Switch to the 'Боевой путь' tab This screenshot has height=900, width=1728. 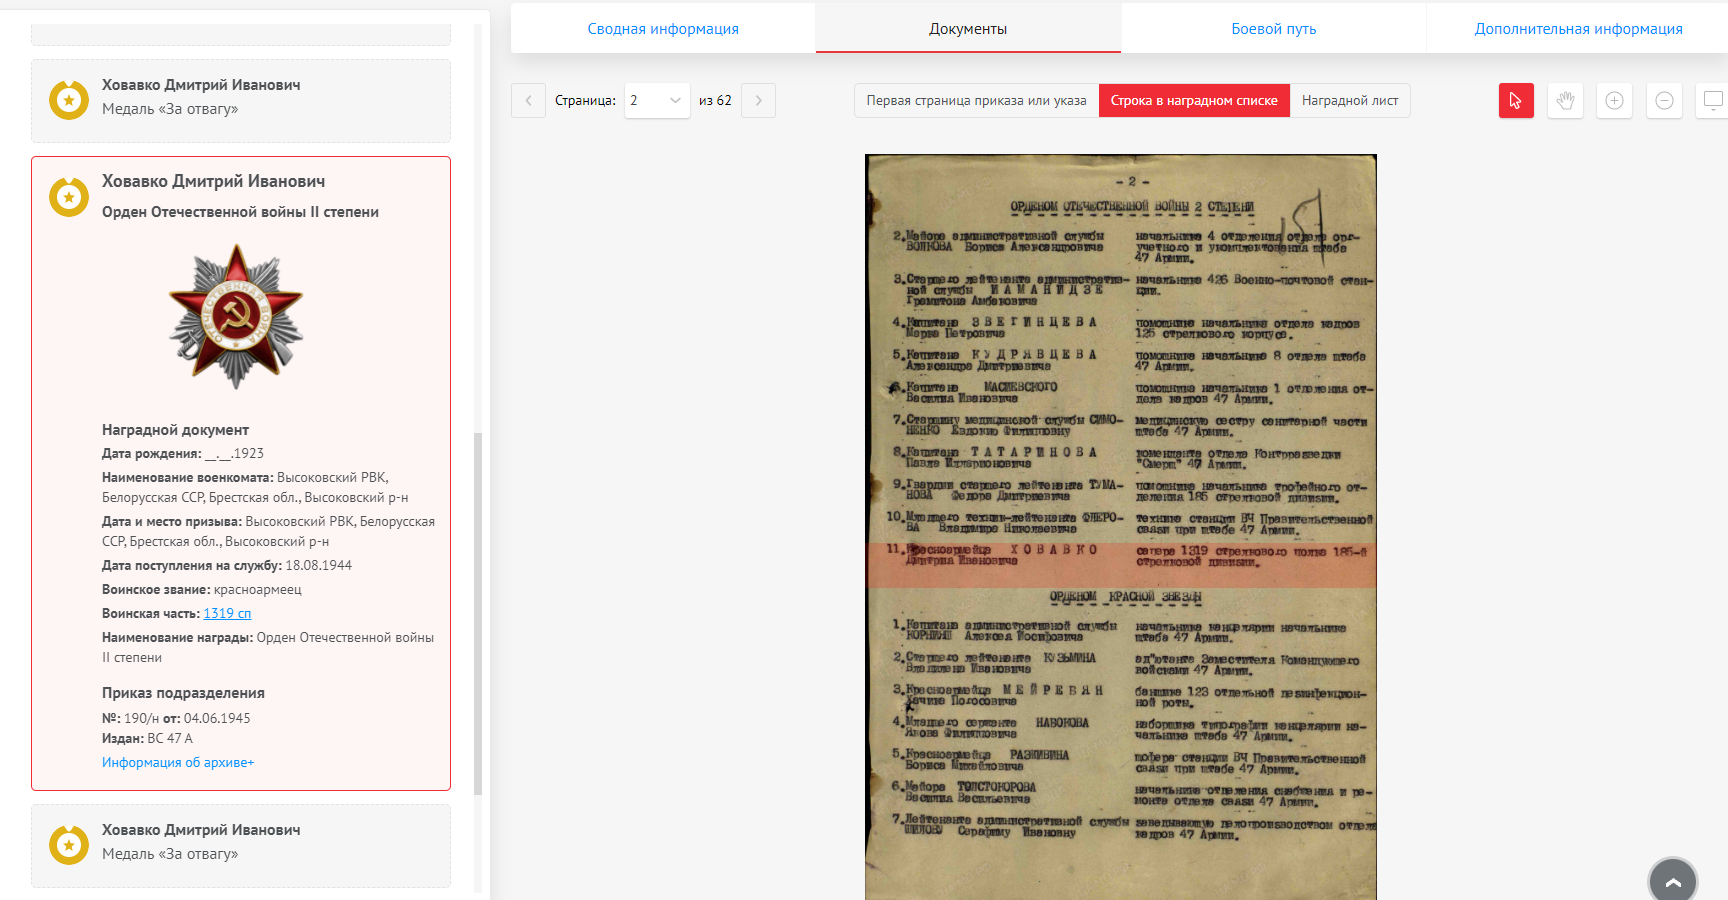(x=1273, y=29)
